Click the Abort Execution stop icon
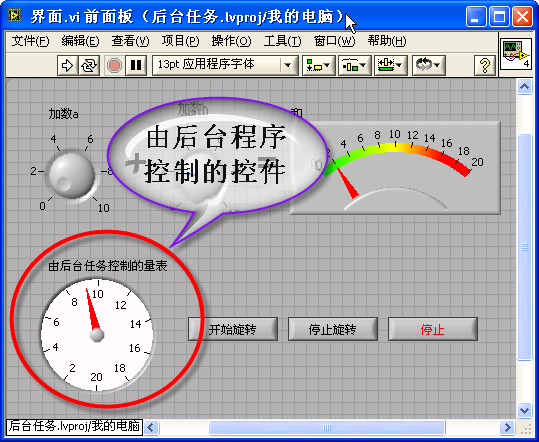539x442 pixels. pos(114,65)
